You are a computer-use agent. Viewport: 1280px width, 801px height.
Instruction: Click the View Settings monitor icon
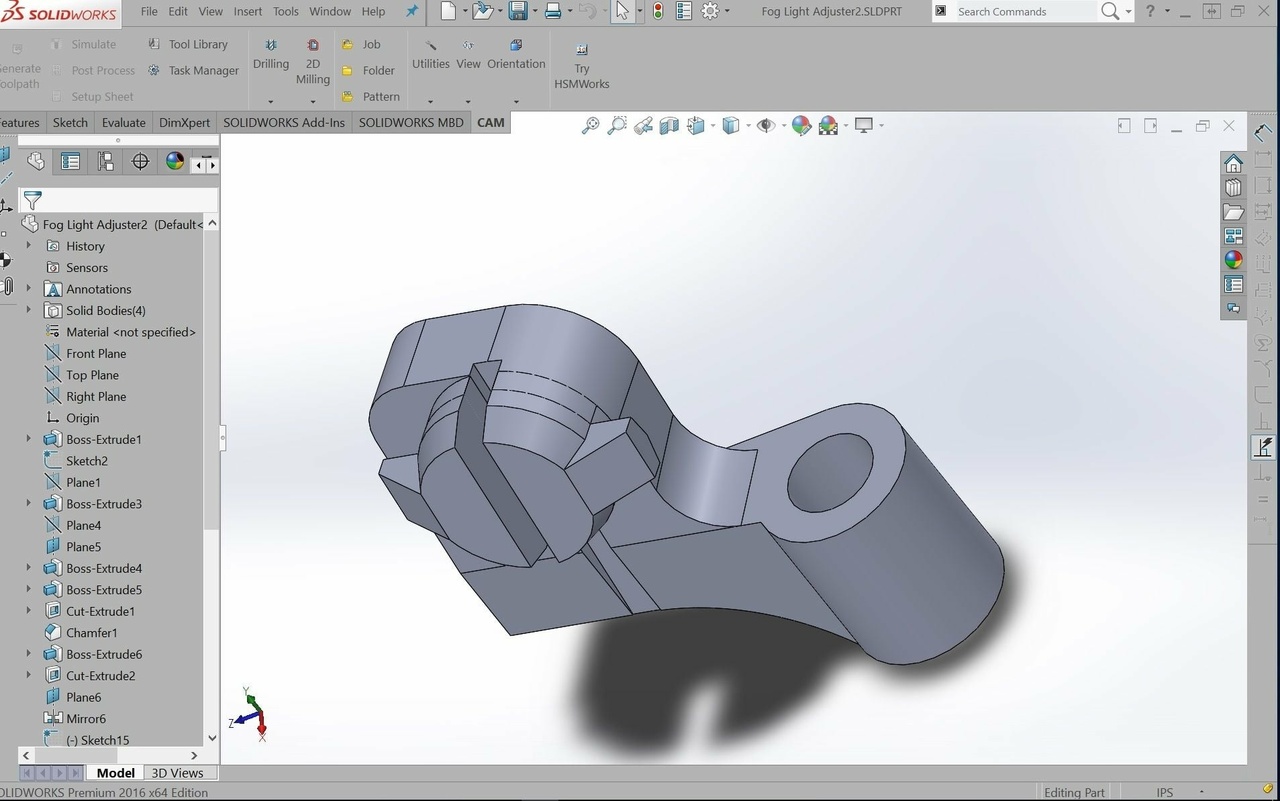(864, 125)
